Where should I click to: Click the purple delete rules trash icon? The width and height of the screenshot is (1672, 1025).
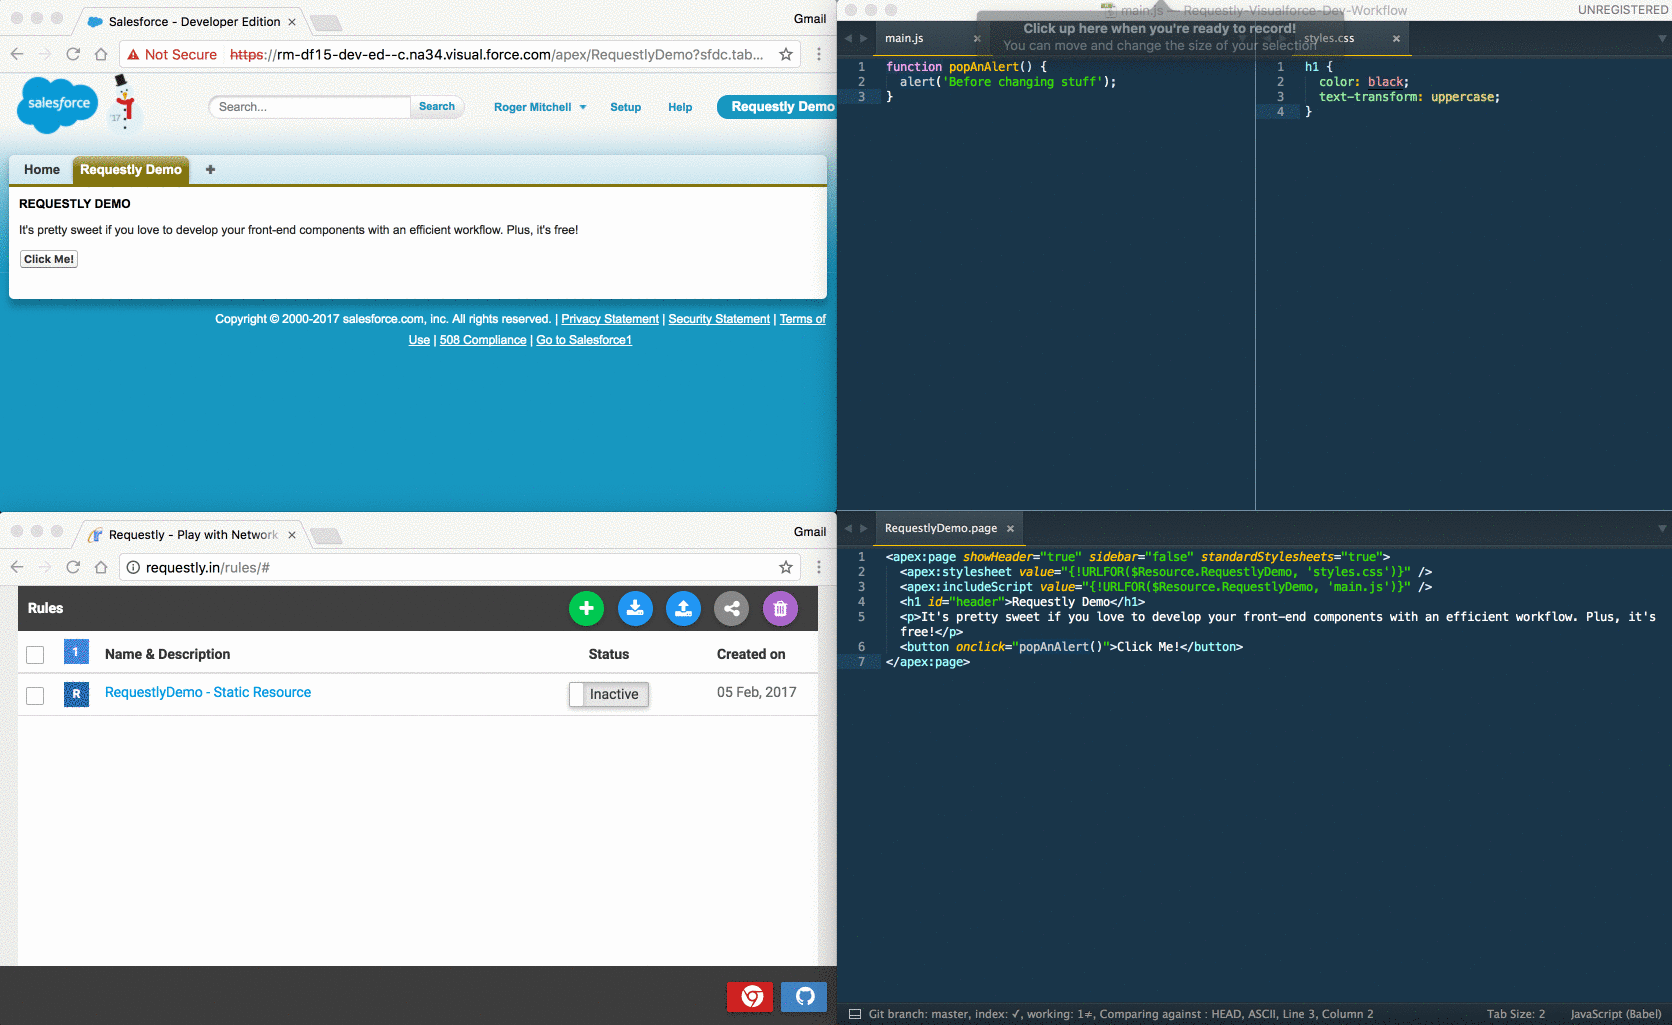[x=780, y=608]
